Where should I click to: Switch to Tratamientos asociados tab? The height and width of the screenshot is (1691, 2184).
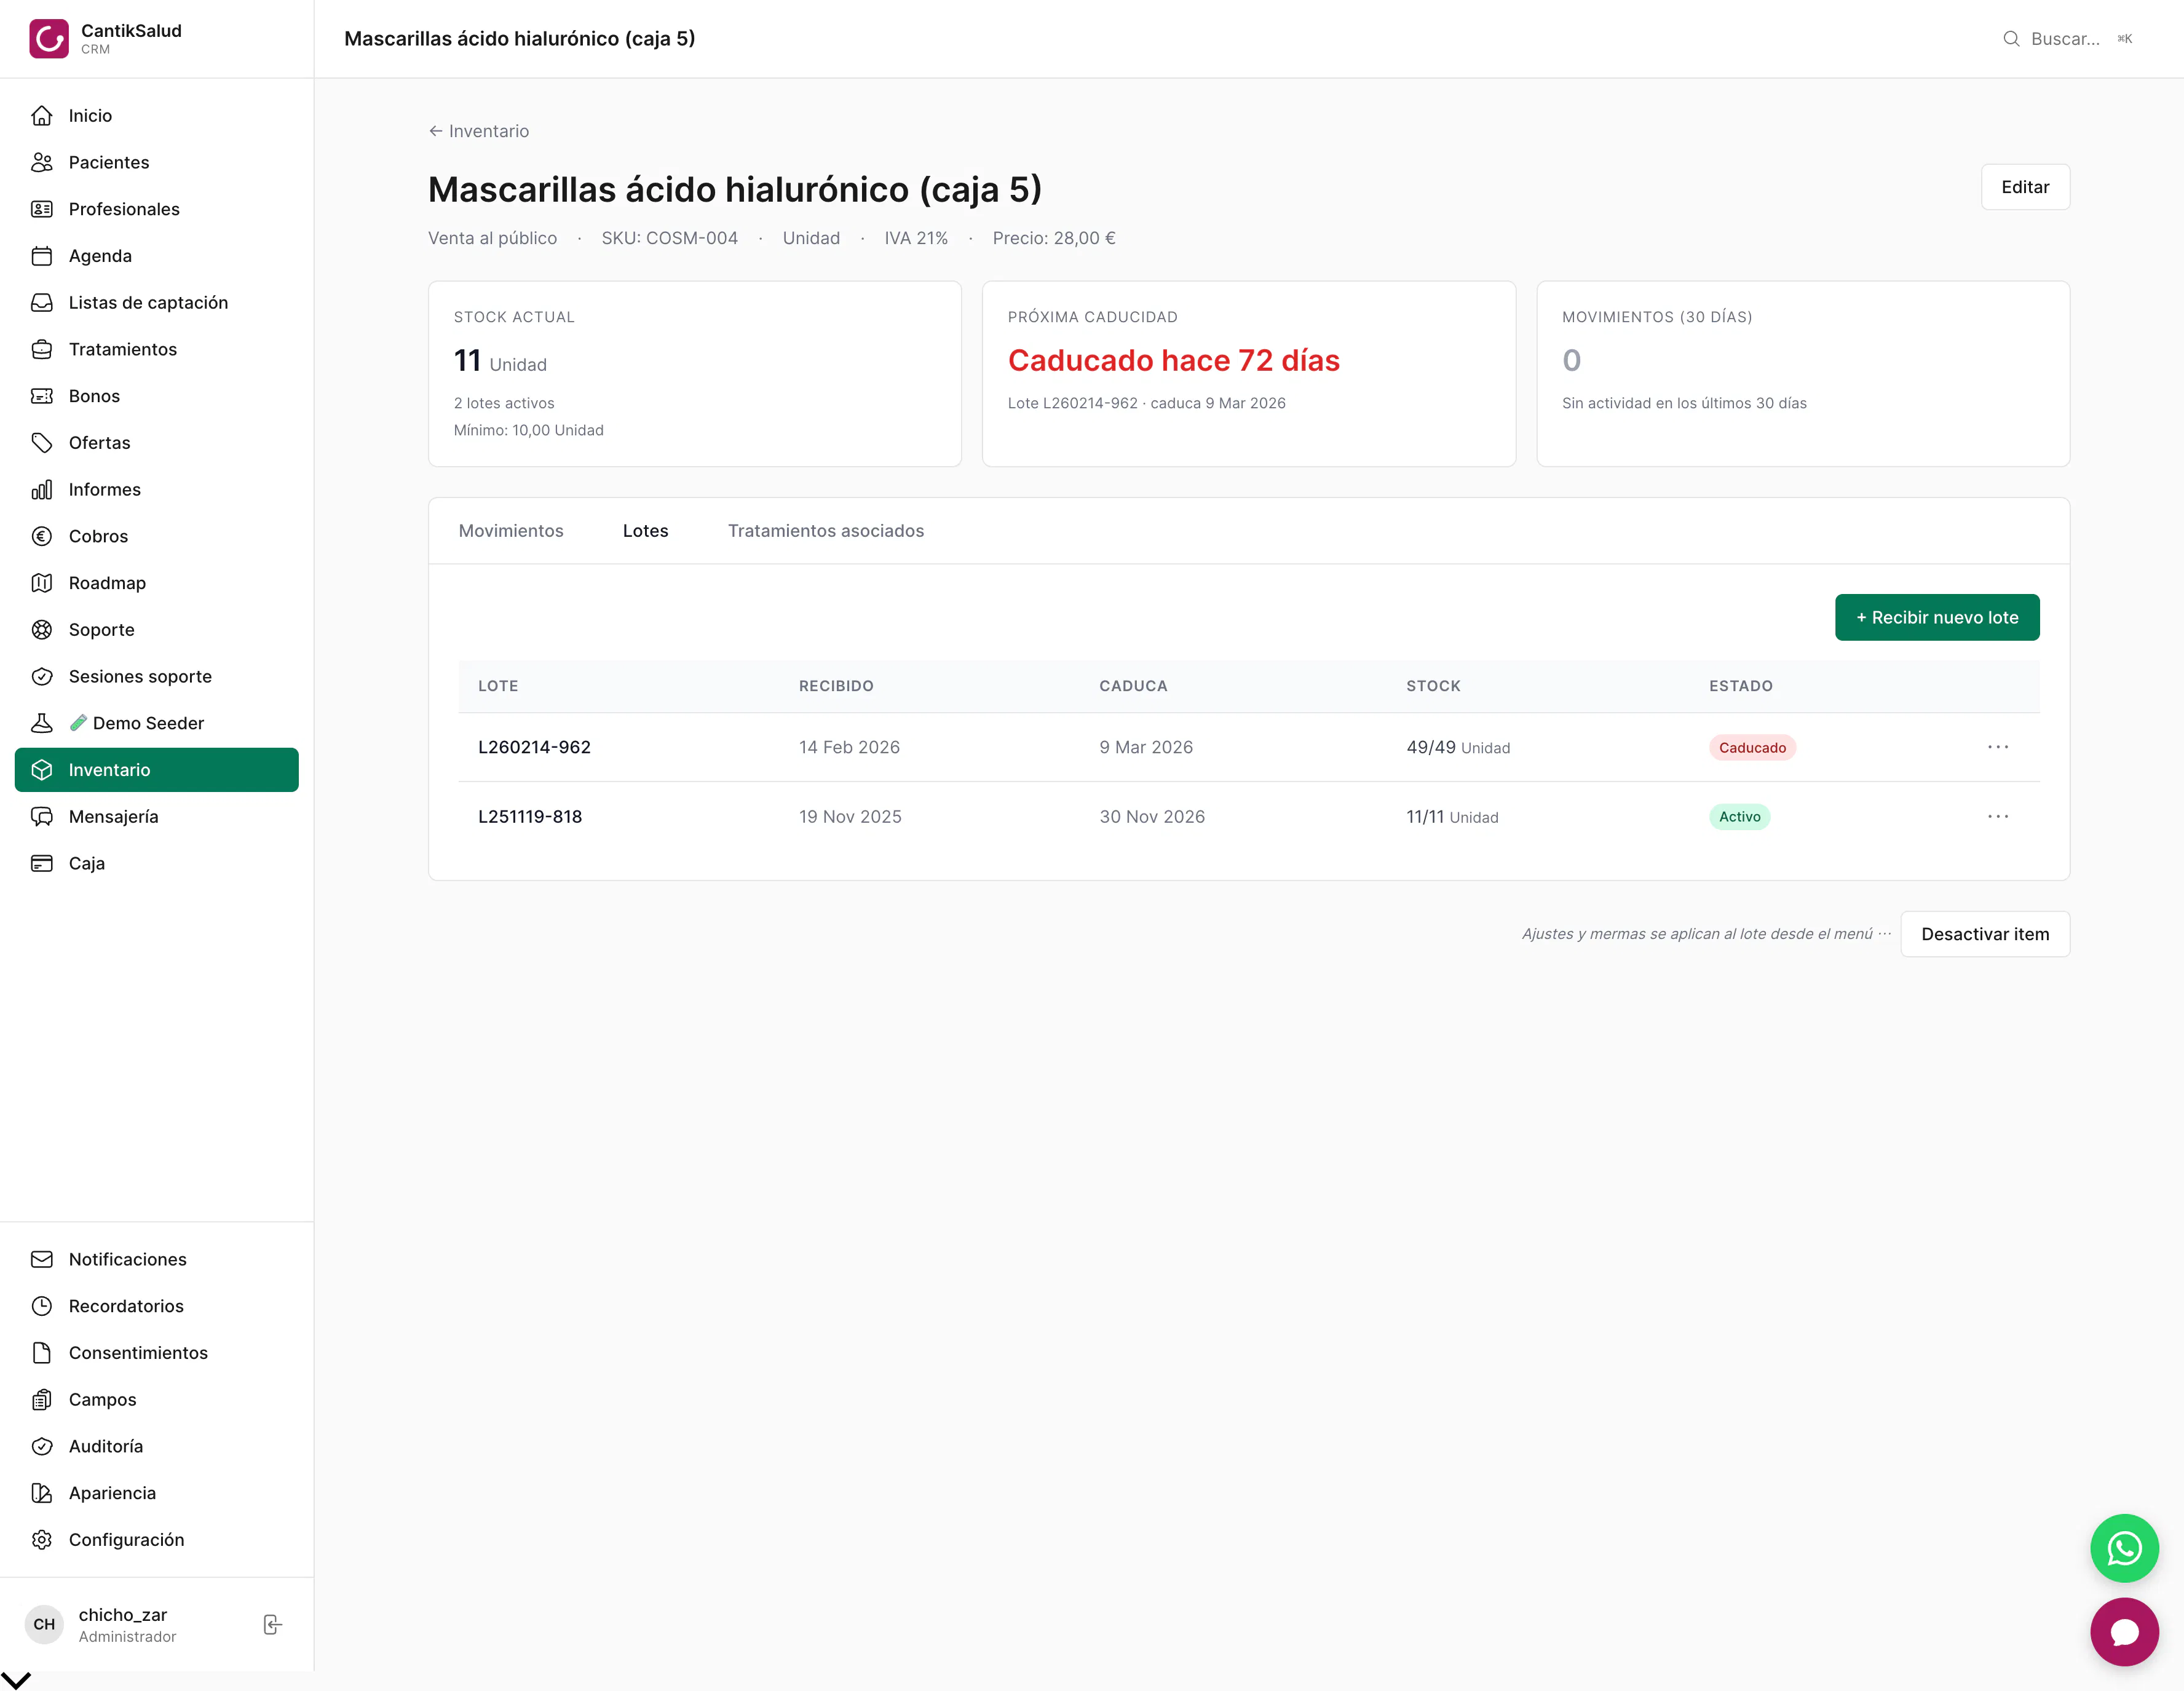tap(825, 531)
